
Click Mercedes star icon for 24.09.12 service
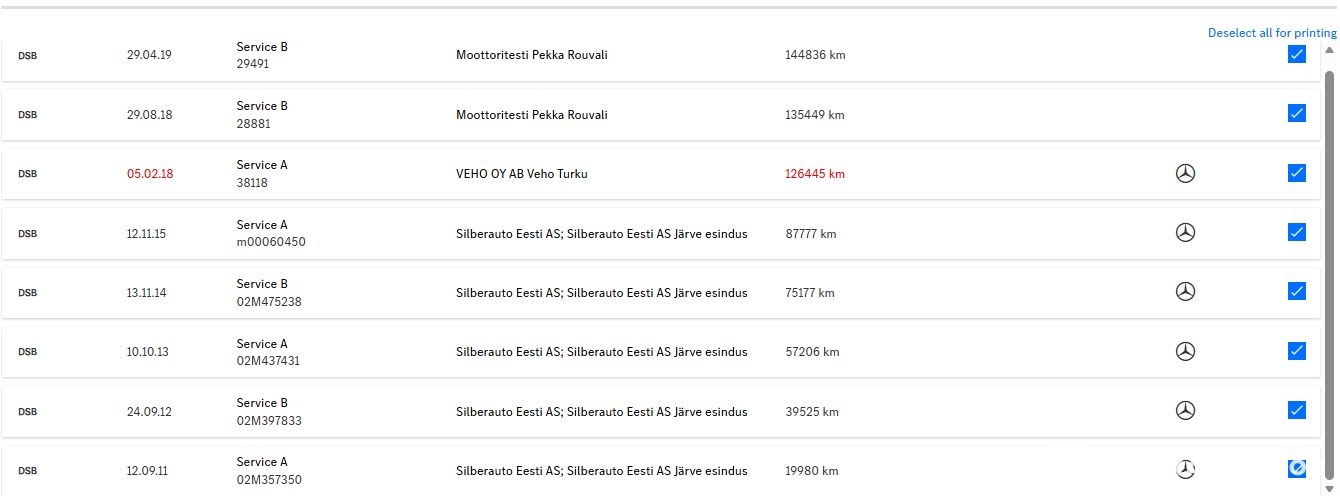pyautogui.click(x=1185, y=411)
